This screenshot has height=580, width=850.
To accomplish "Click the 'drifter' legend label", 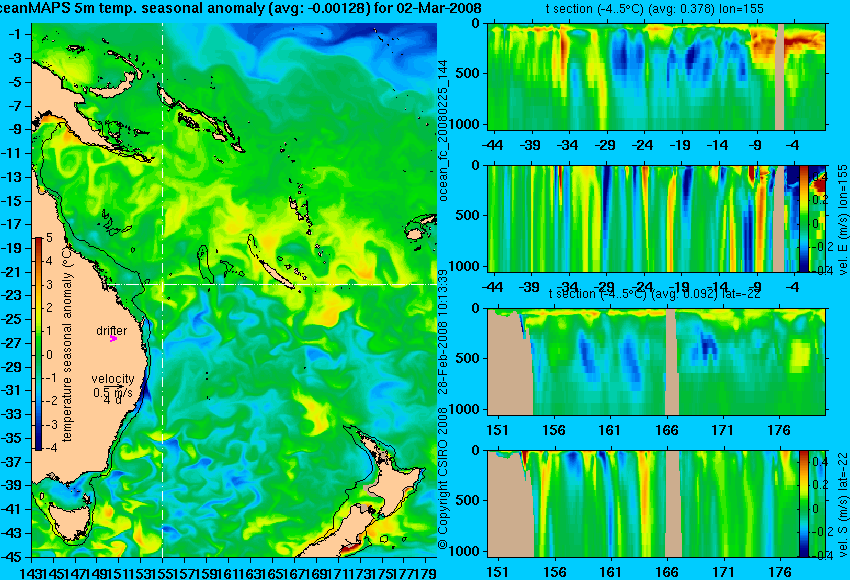I will tap(112, 331).
